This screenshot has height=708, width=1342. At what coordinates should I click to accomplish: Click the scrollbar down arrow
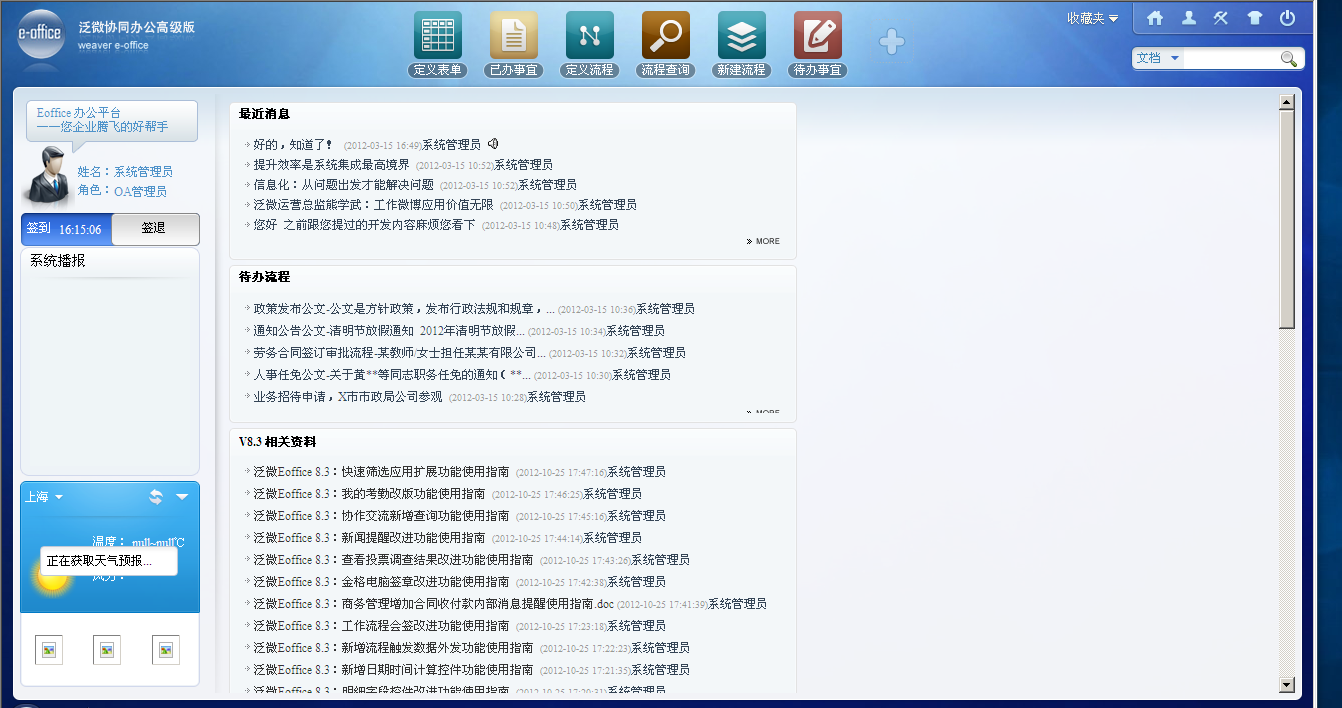click(1287, 685)
